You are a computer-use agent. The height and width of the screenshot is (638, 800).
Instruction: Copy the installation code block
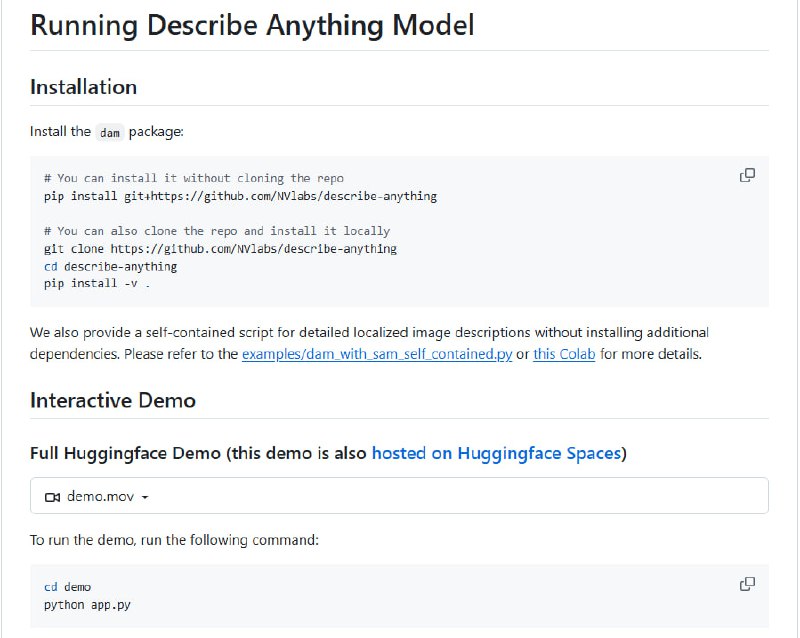click(x=747, y=175)
